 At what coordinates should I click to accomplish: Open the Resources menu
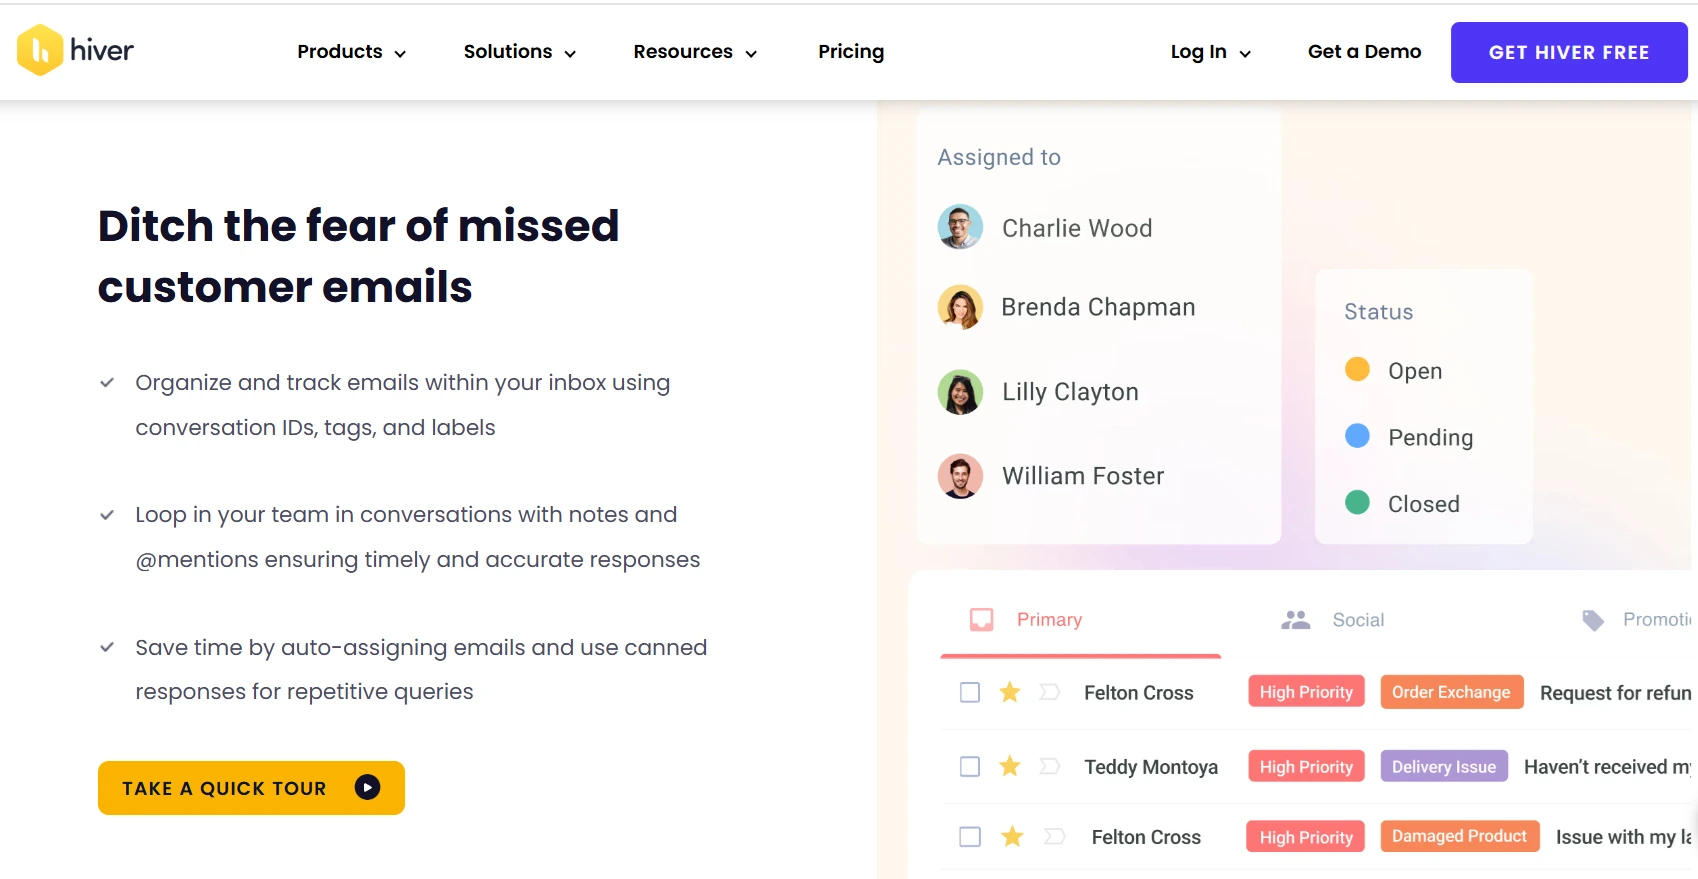(x=694, y=52)
